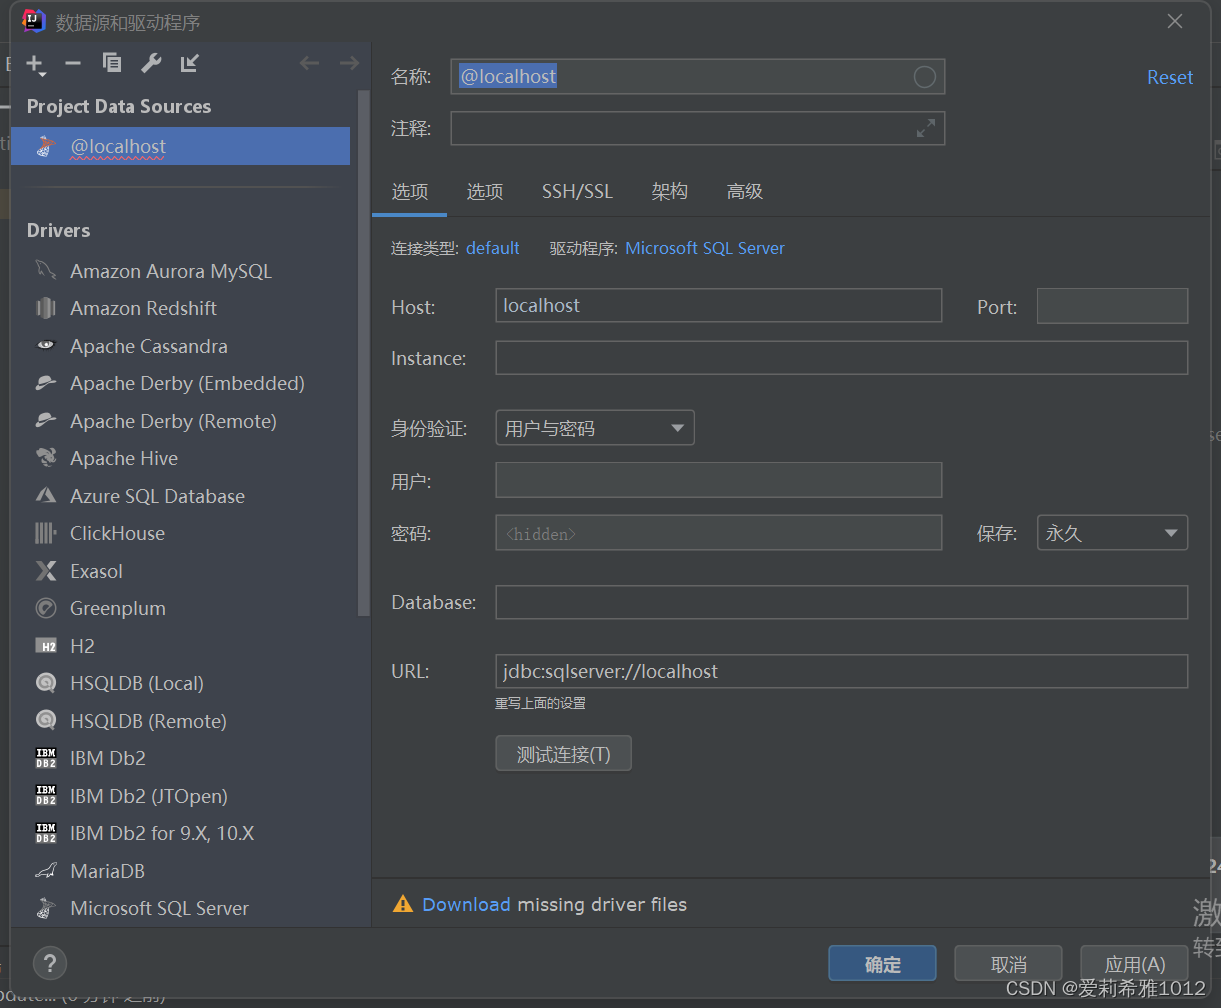
Task: Click the make global import arrow icon
Action: tap(189, 64)
